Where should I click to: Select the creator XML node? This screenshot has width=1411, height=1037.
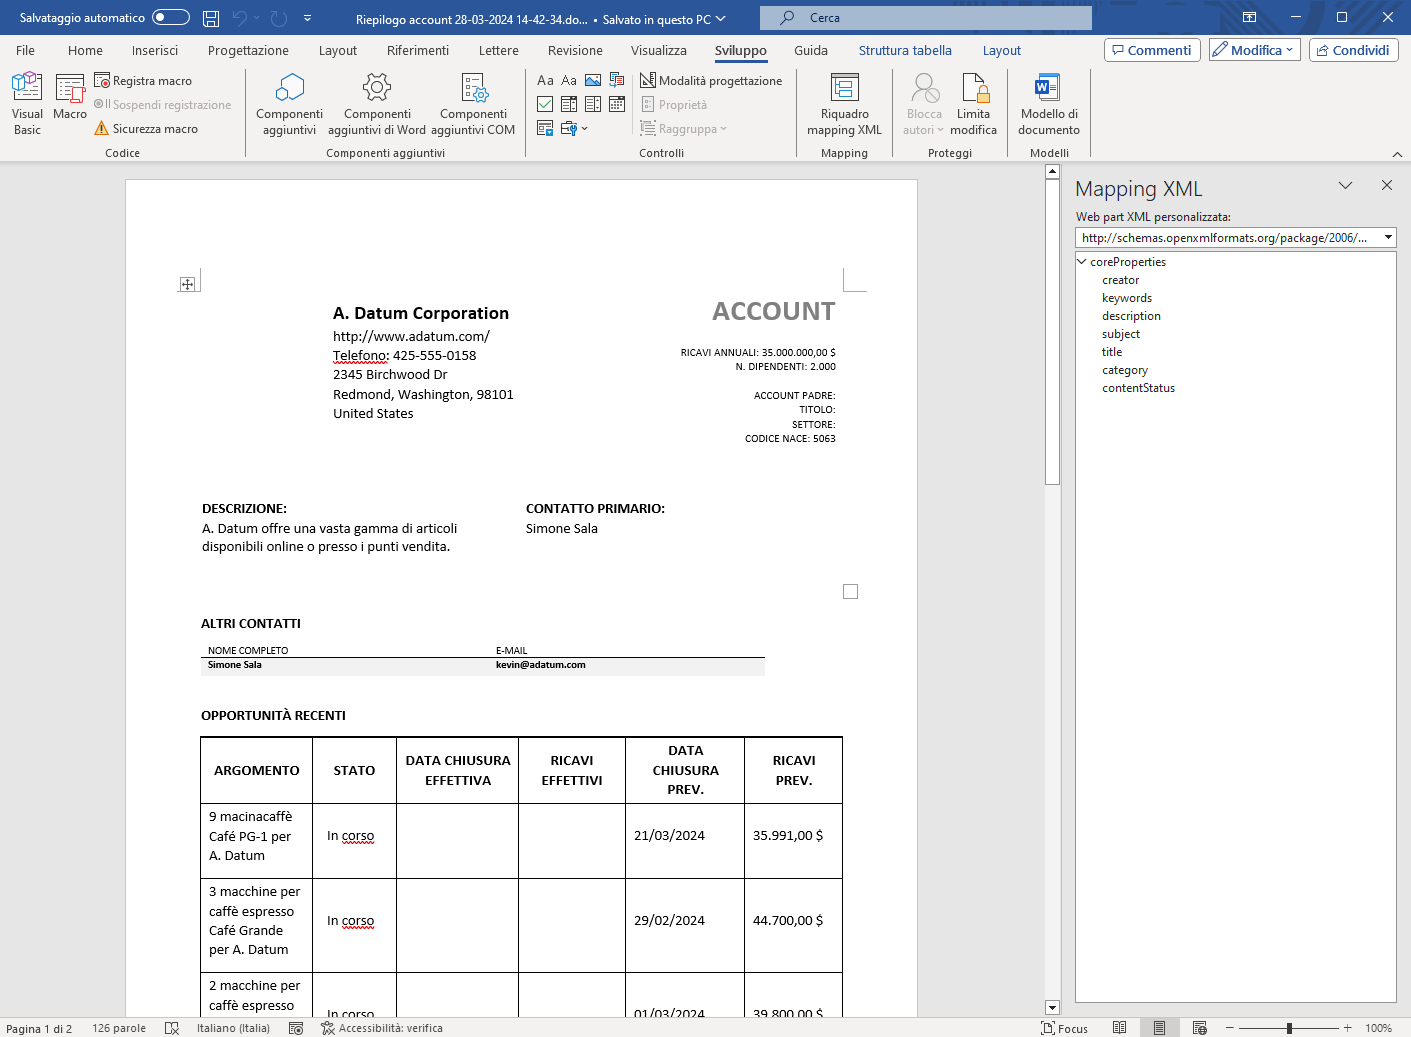click(x=1120, y=280)
